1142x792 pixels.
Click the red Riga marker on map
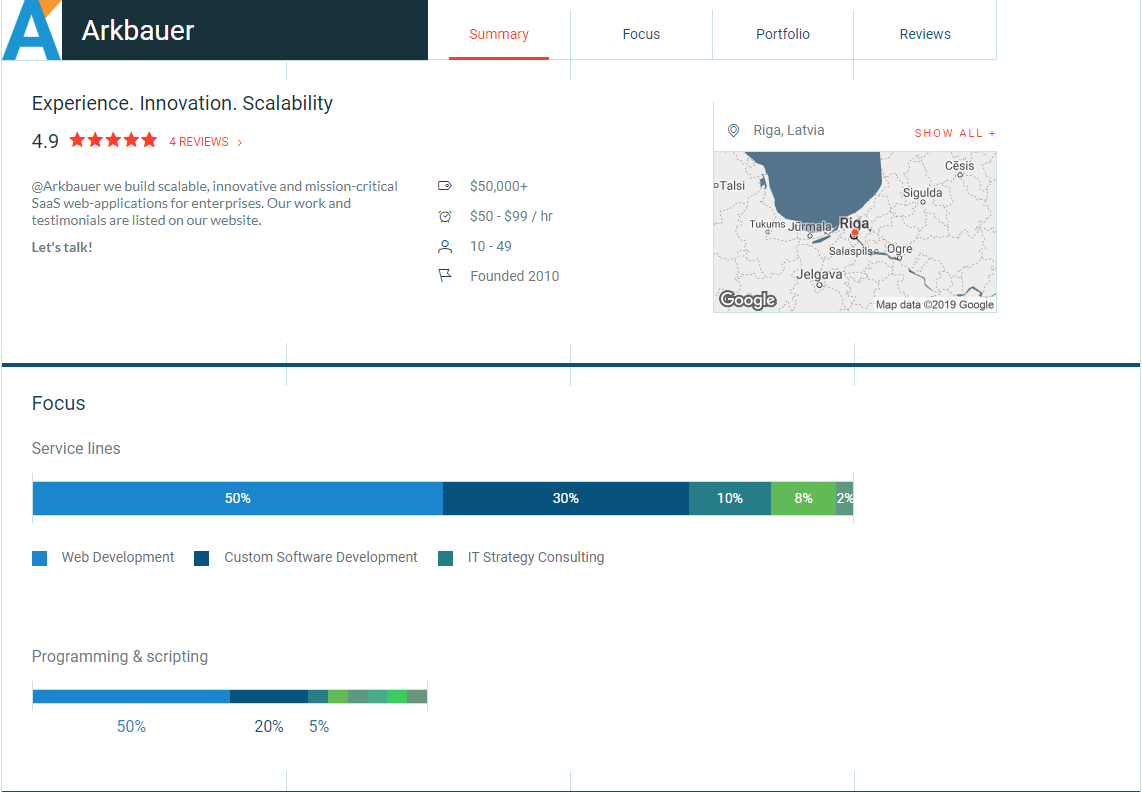pos(854,233)
